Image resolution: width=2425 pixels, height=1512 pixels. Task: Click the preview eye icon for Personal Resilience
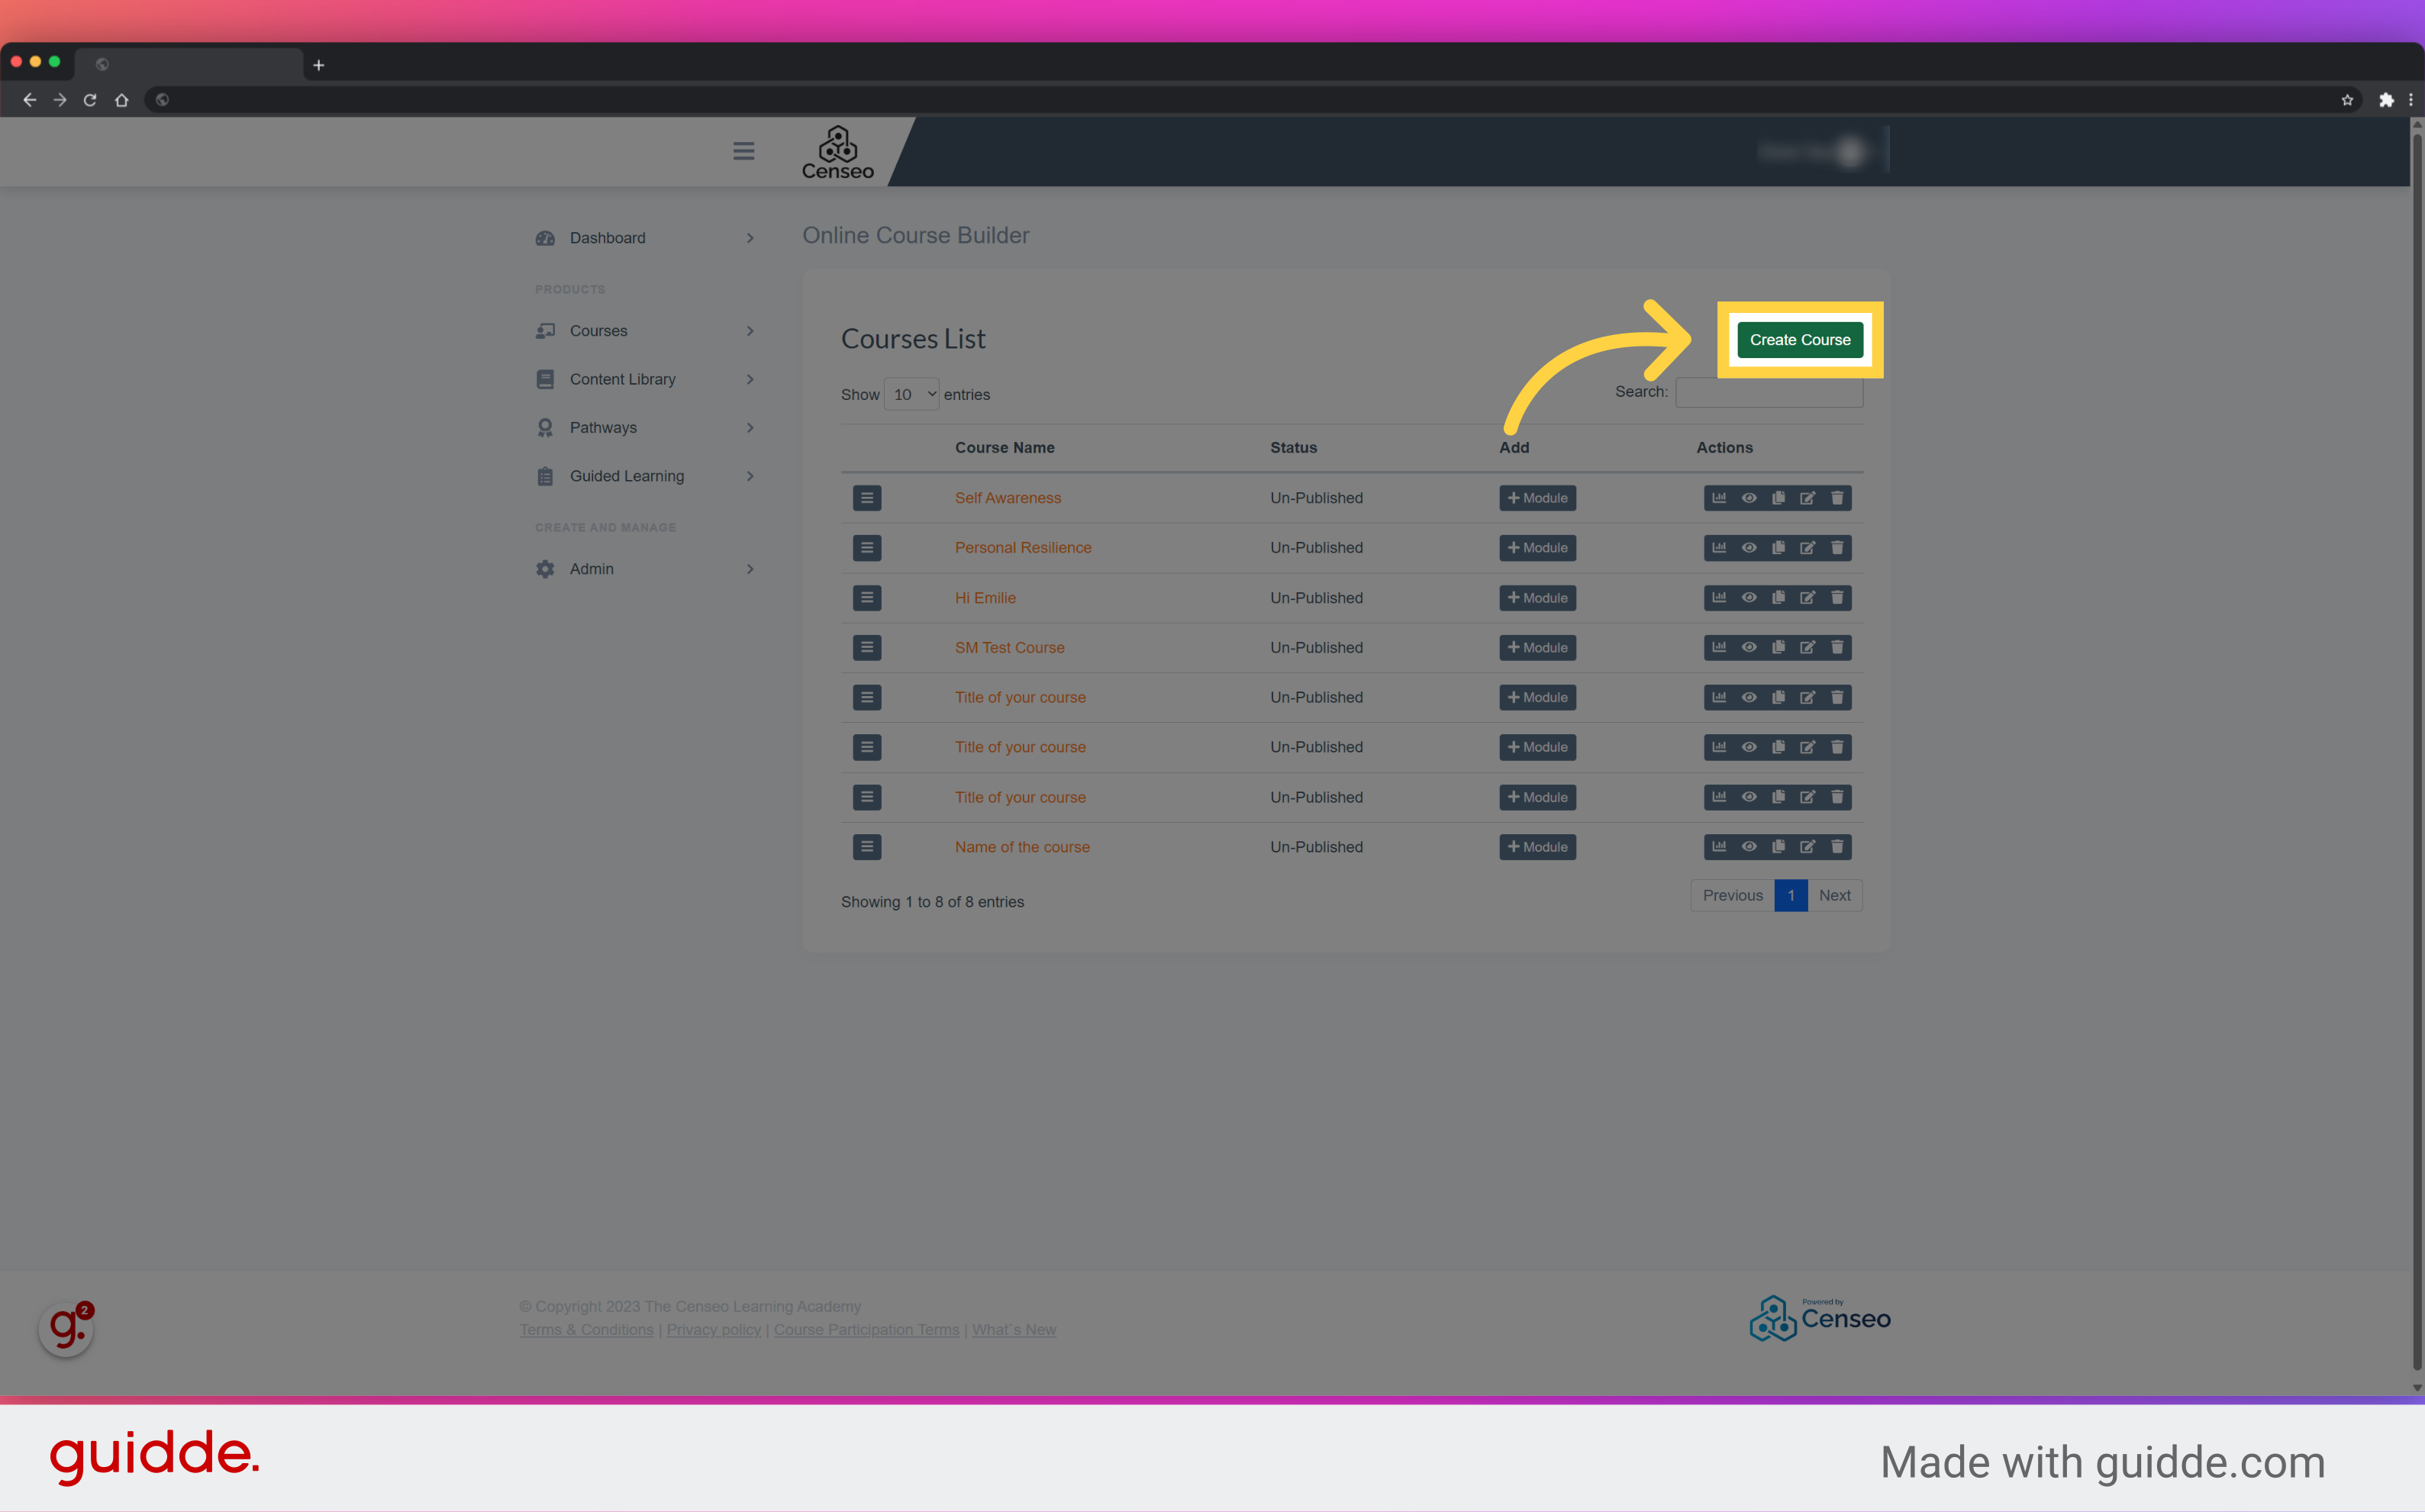[1747, 547]
